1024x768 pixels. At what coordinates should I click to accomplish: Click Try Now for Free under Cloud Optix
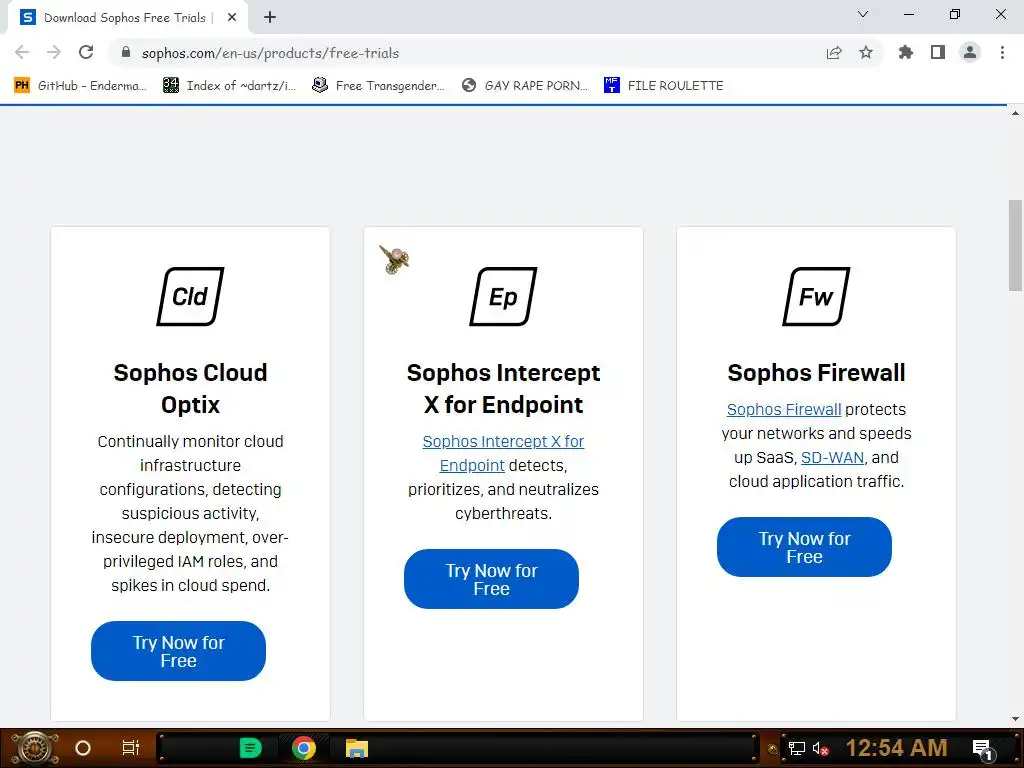click(x=178, y=651)
